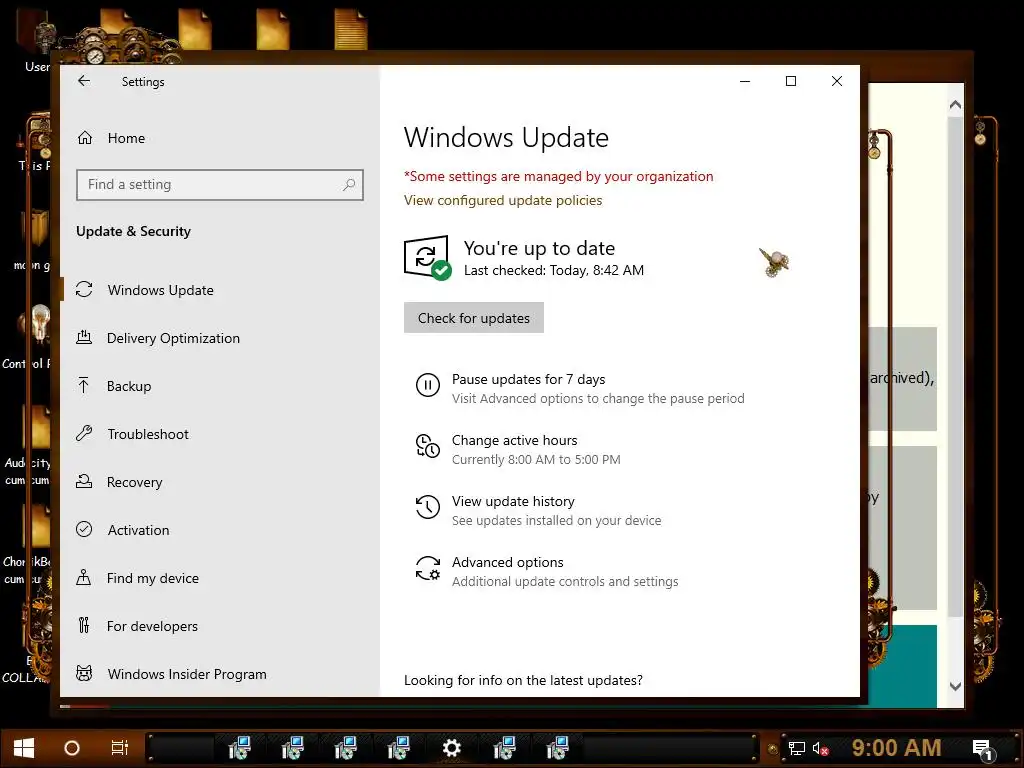
Task: Open Cortana circle on the taskbar
Action: click(72, 748)
